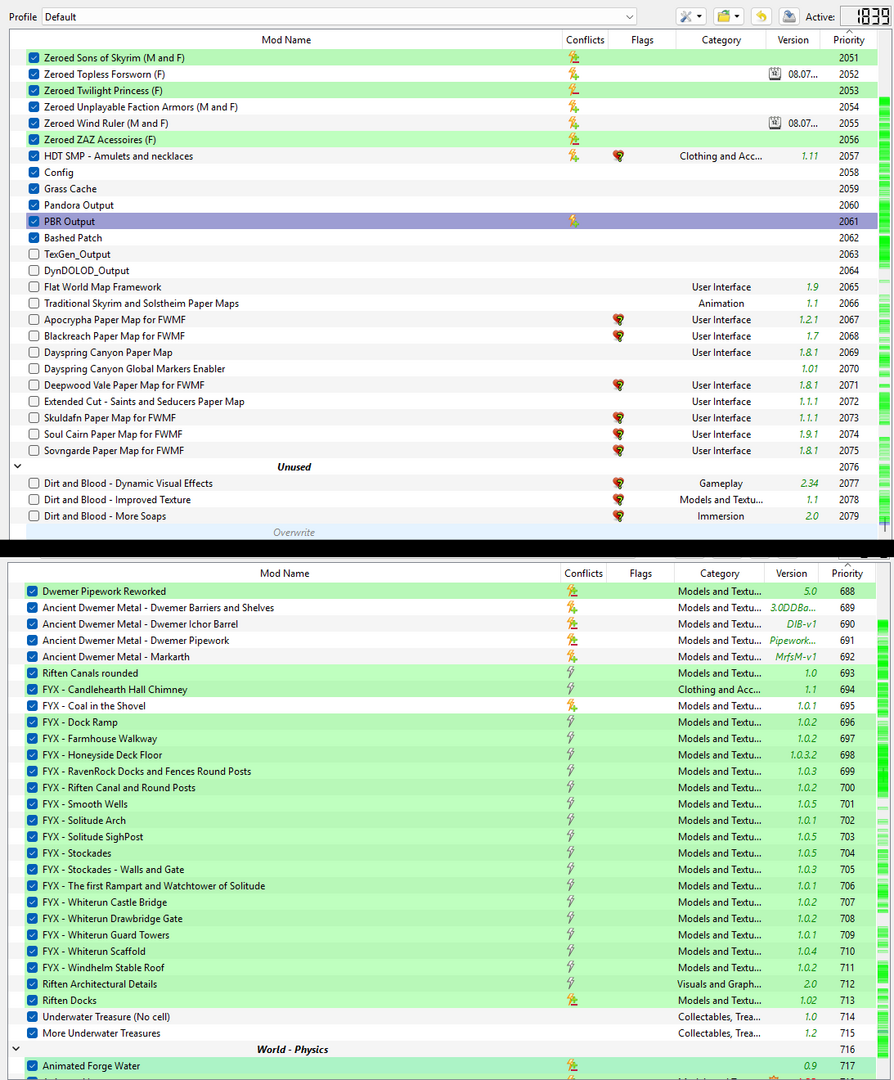Click Animation category of Traditional Skyrim Paper Maps
Viewport: 894px width, 1080px height.
point(721,304)
